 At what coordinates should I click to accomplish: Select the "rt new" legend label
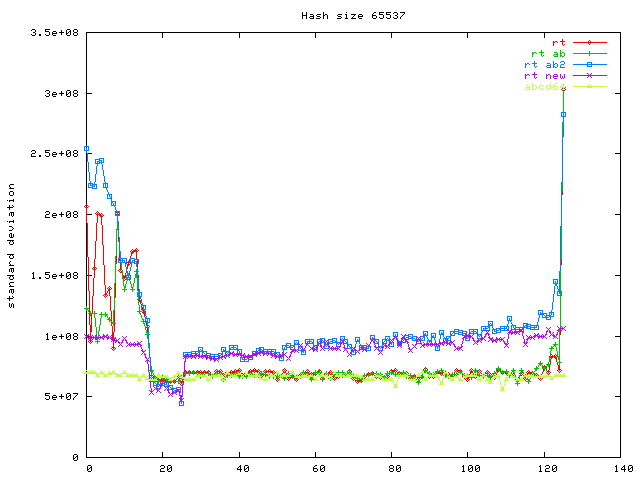(x=545, y=76)
